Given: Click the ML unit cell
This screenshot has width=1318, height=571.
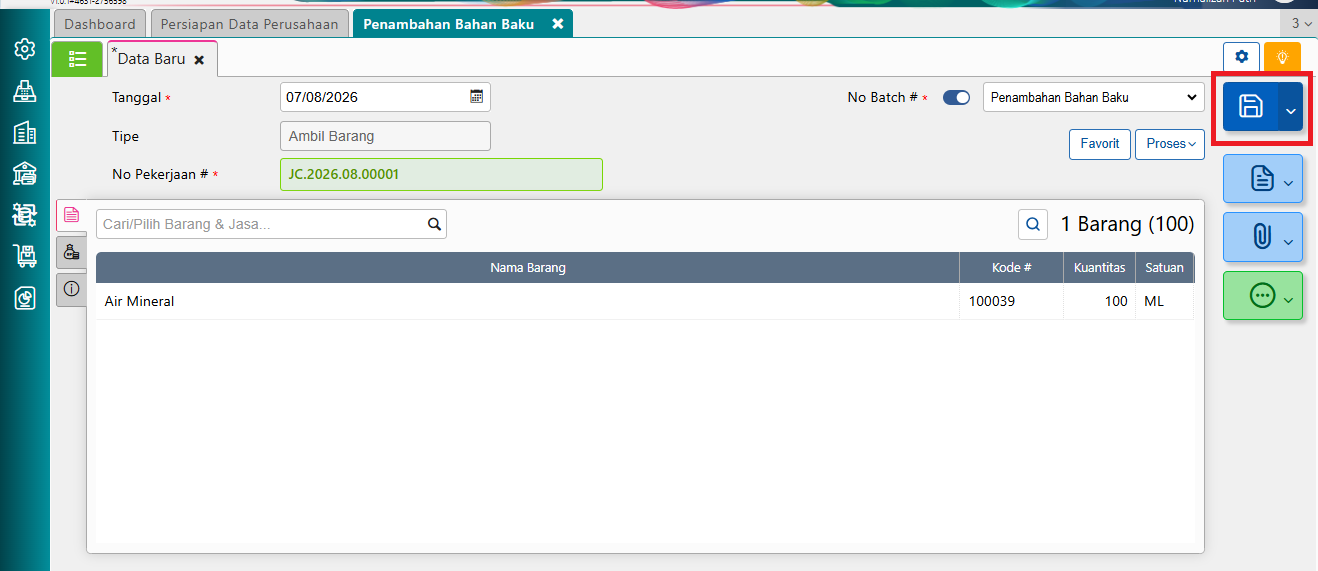Looking at the screenshot, I should [1165, 301].
